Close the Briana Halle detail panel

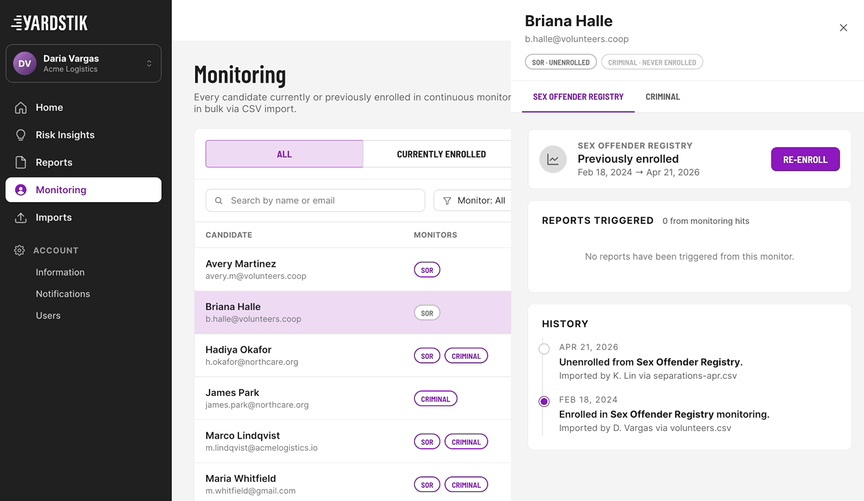tap(843, 28)
